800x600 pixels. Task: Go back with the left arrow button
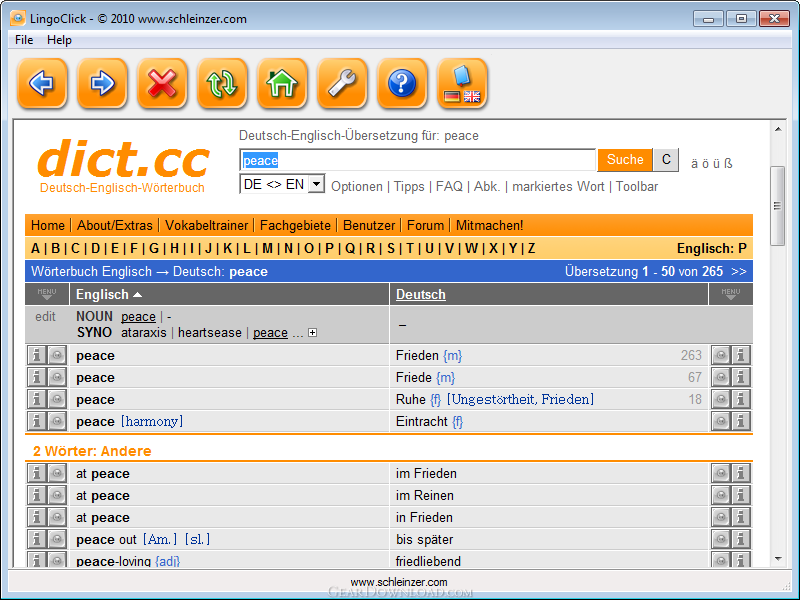coord(42,83)
